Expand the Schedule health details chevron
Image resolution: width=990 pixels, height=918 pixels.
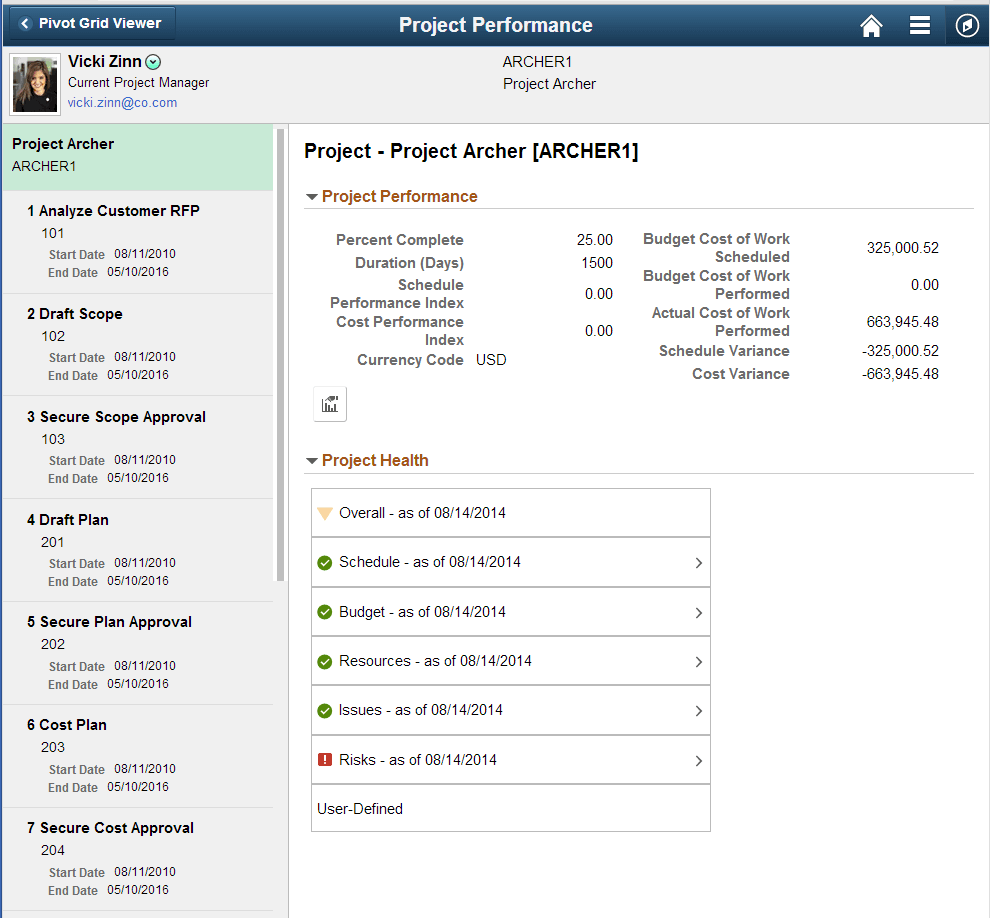click(700, 561)
